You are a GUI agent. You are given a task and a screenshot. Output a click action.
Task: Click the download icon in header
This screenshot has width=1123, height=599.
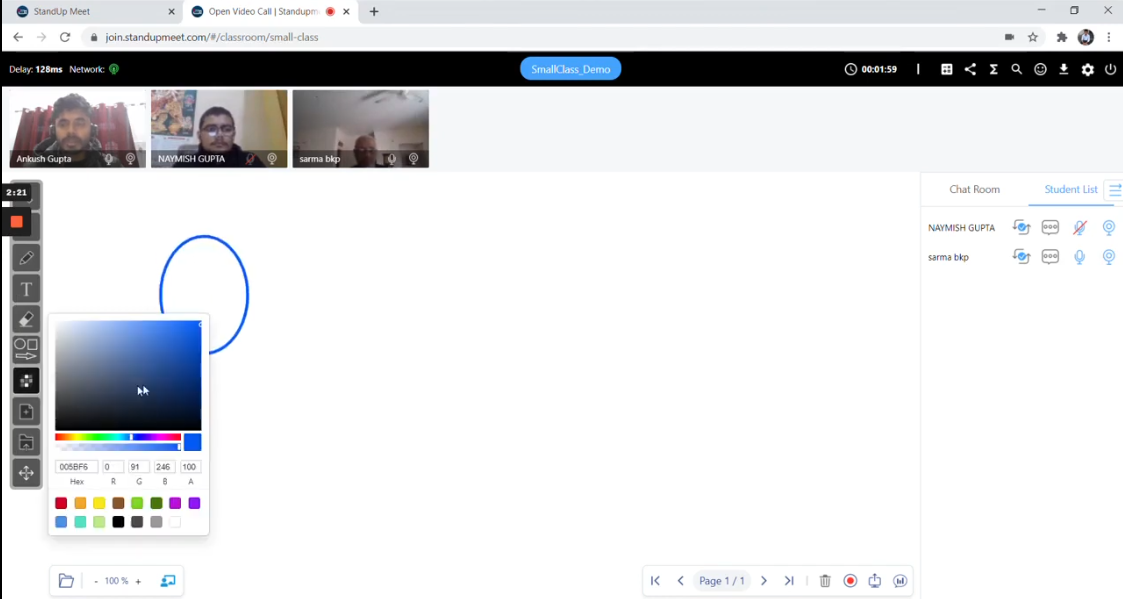(1064, 70)
